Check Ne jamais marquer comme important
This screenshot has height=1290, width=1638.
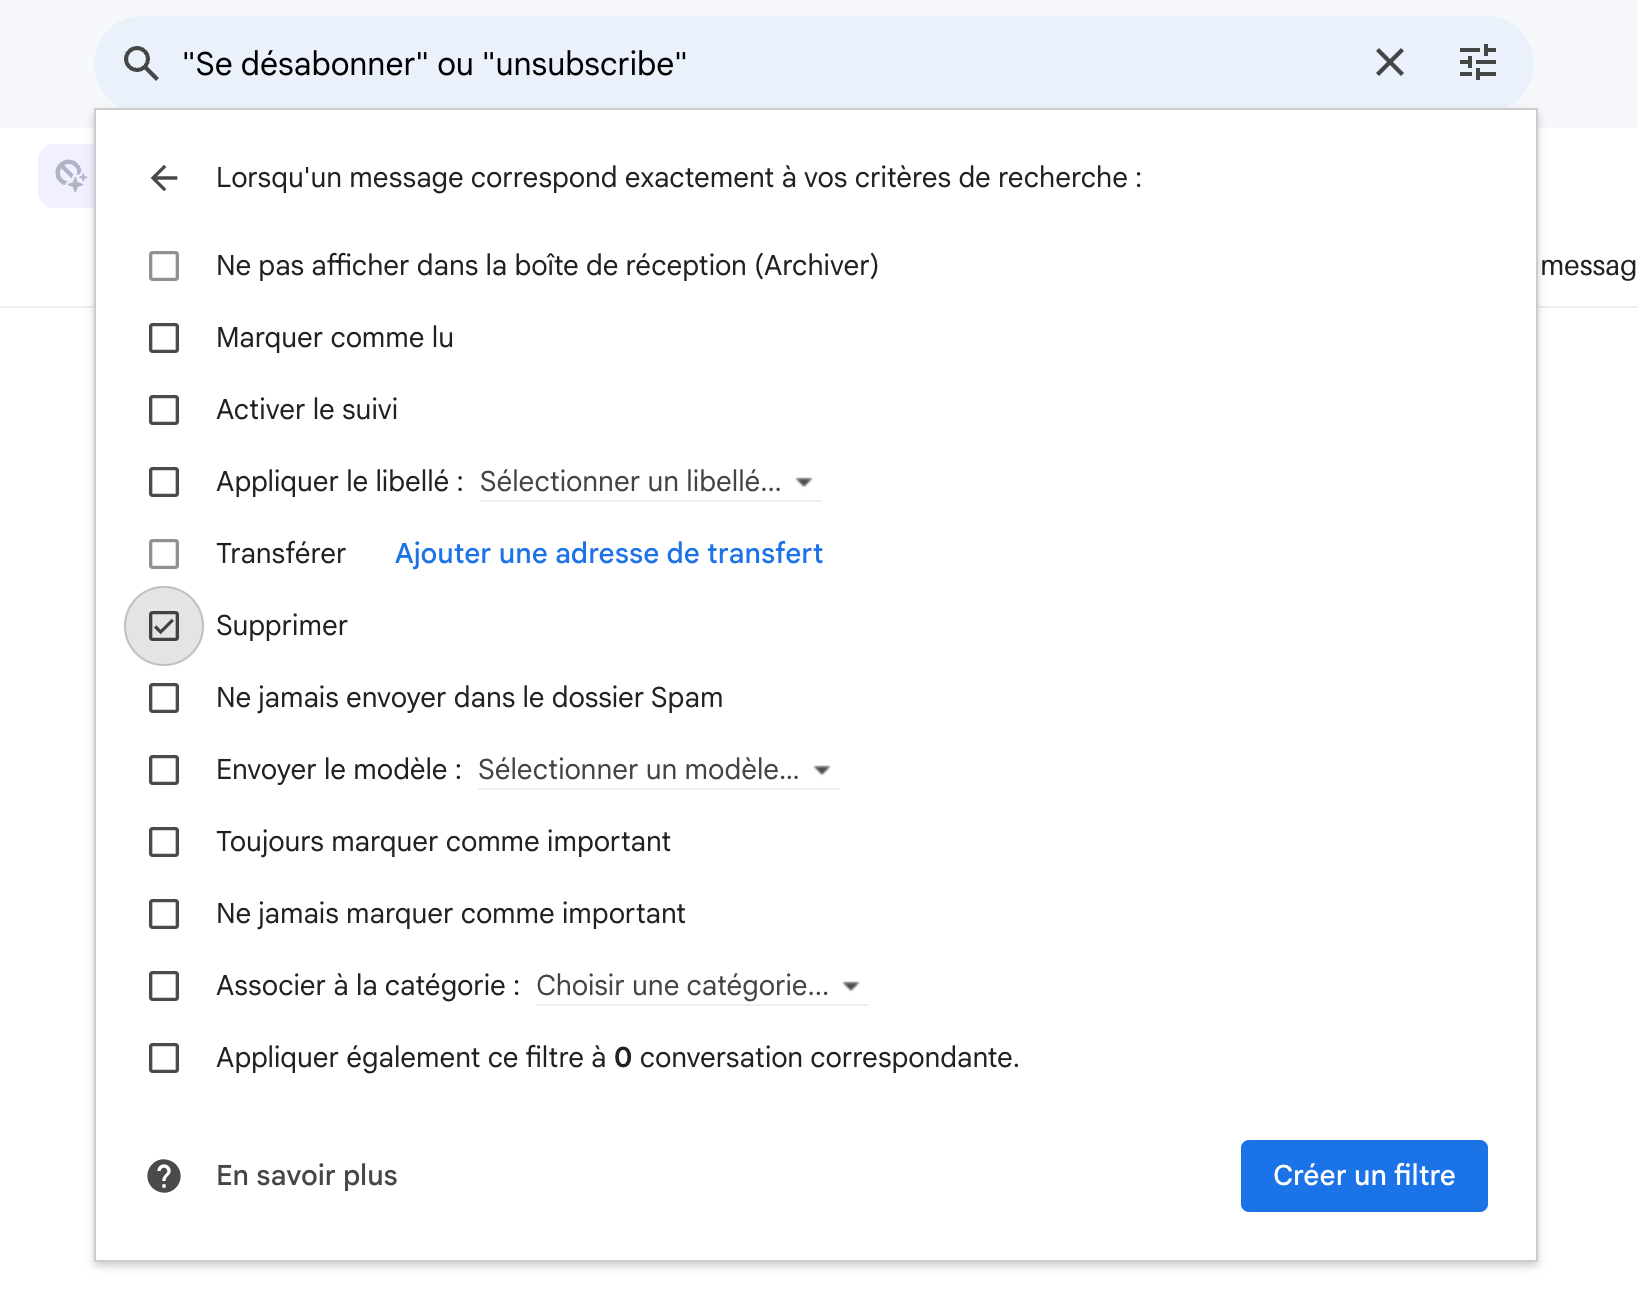(164, 914)
